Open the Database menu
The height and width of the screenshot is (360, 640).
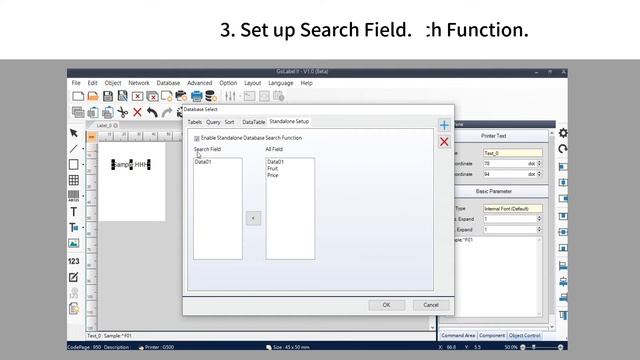168,83
